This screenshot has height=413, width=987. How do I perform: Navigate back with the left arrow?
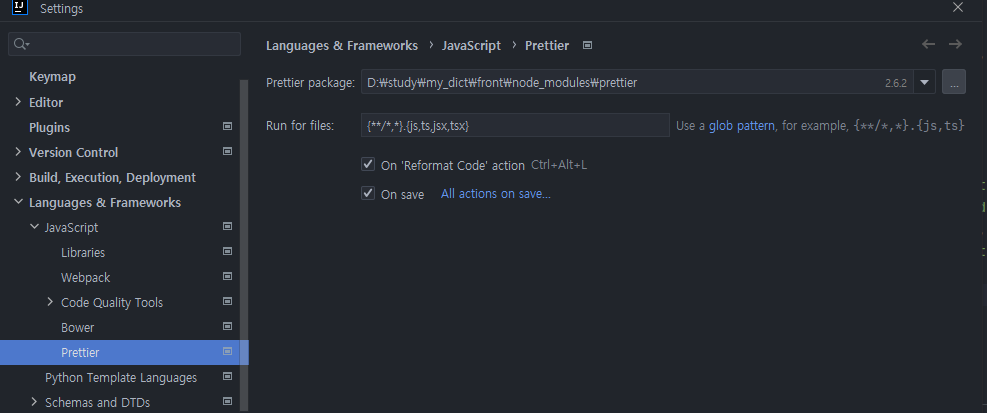pyautogui.click(x=928, y=44)
